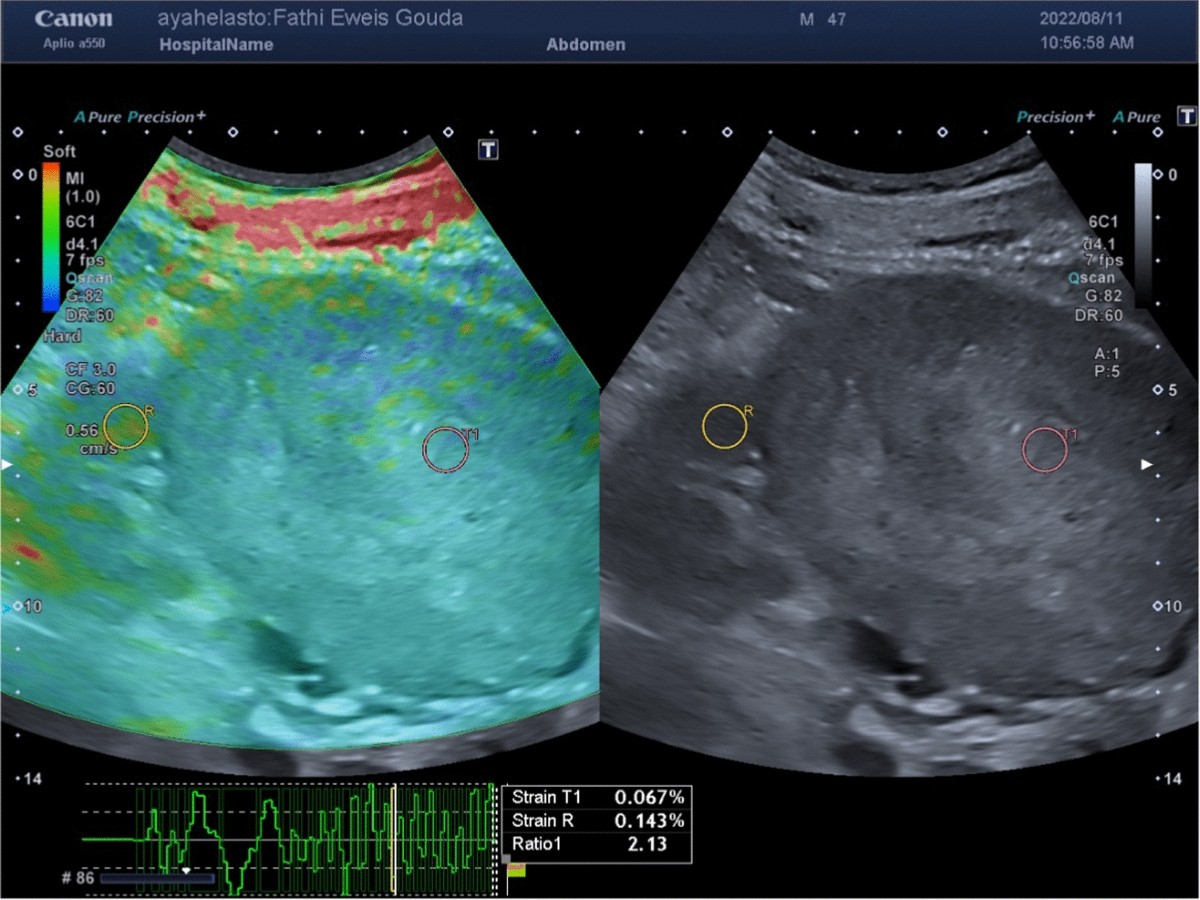Screen dimensions: 1200x900
Task: Click the Ratio1 value 2.13
Action: [x=640, y=845]
